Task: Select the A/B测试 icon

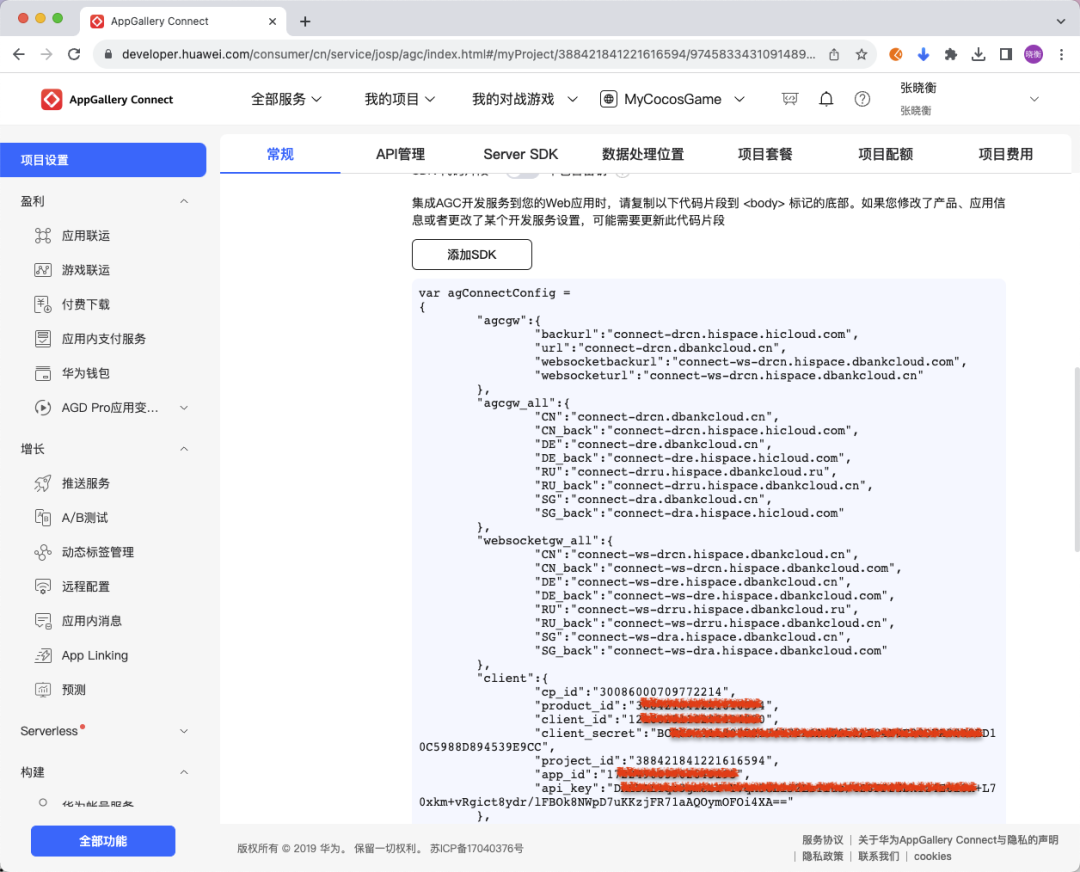Action: [43, 517]
